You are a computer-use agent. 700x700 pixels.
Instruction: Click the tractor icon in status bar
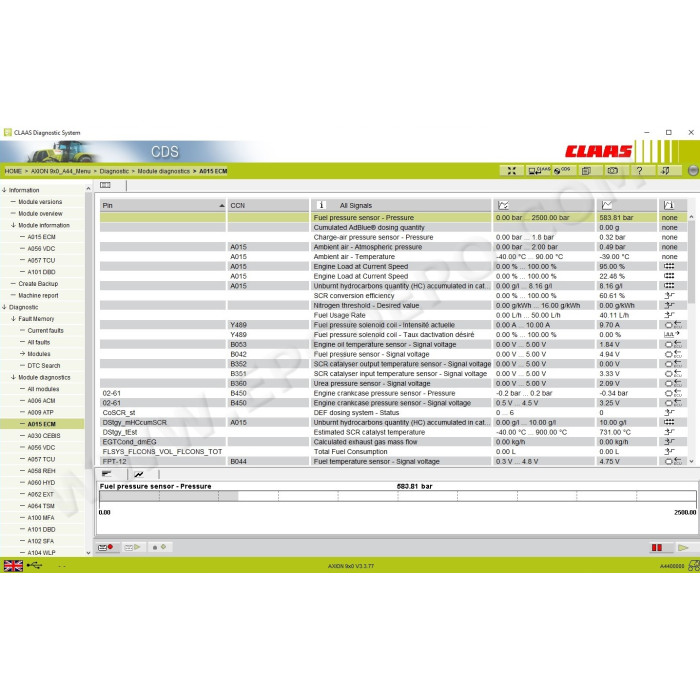(693, 566)
